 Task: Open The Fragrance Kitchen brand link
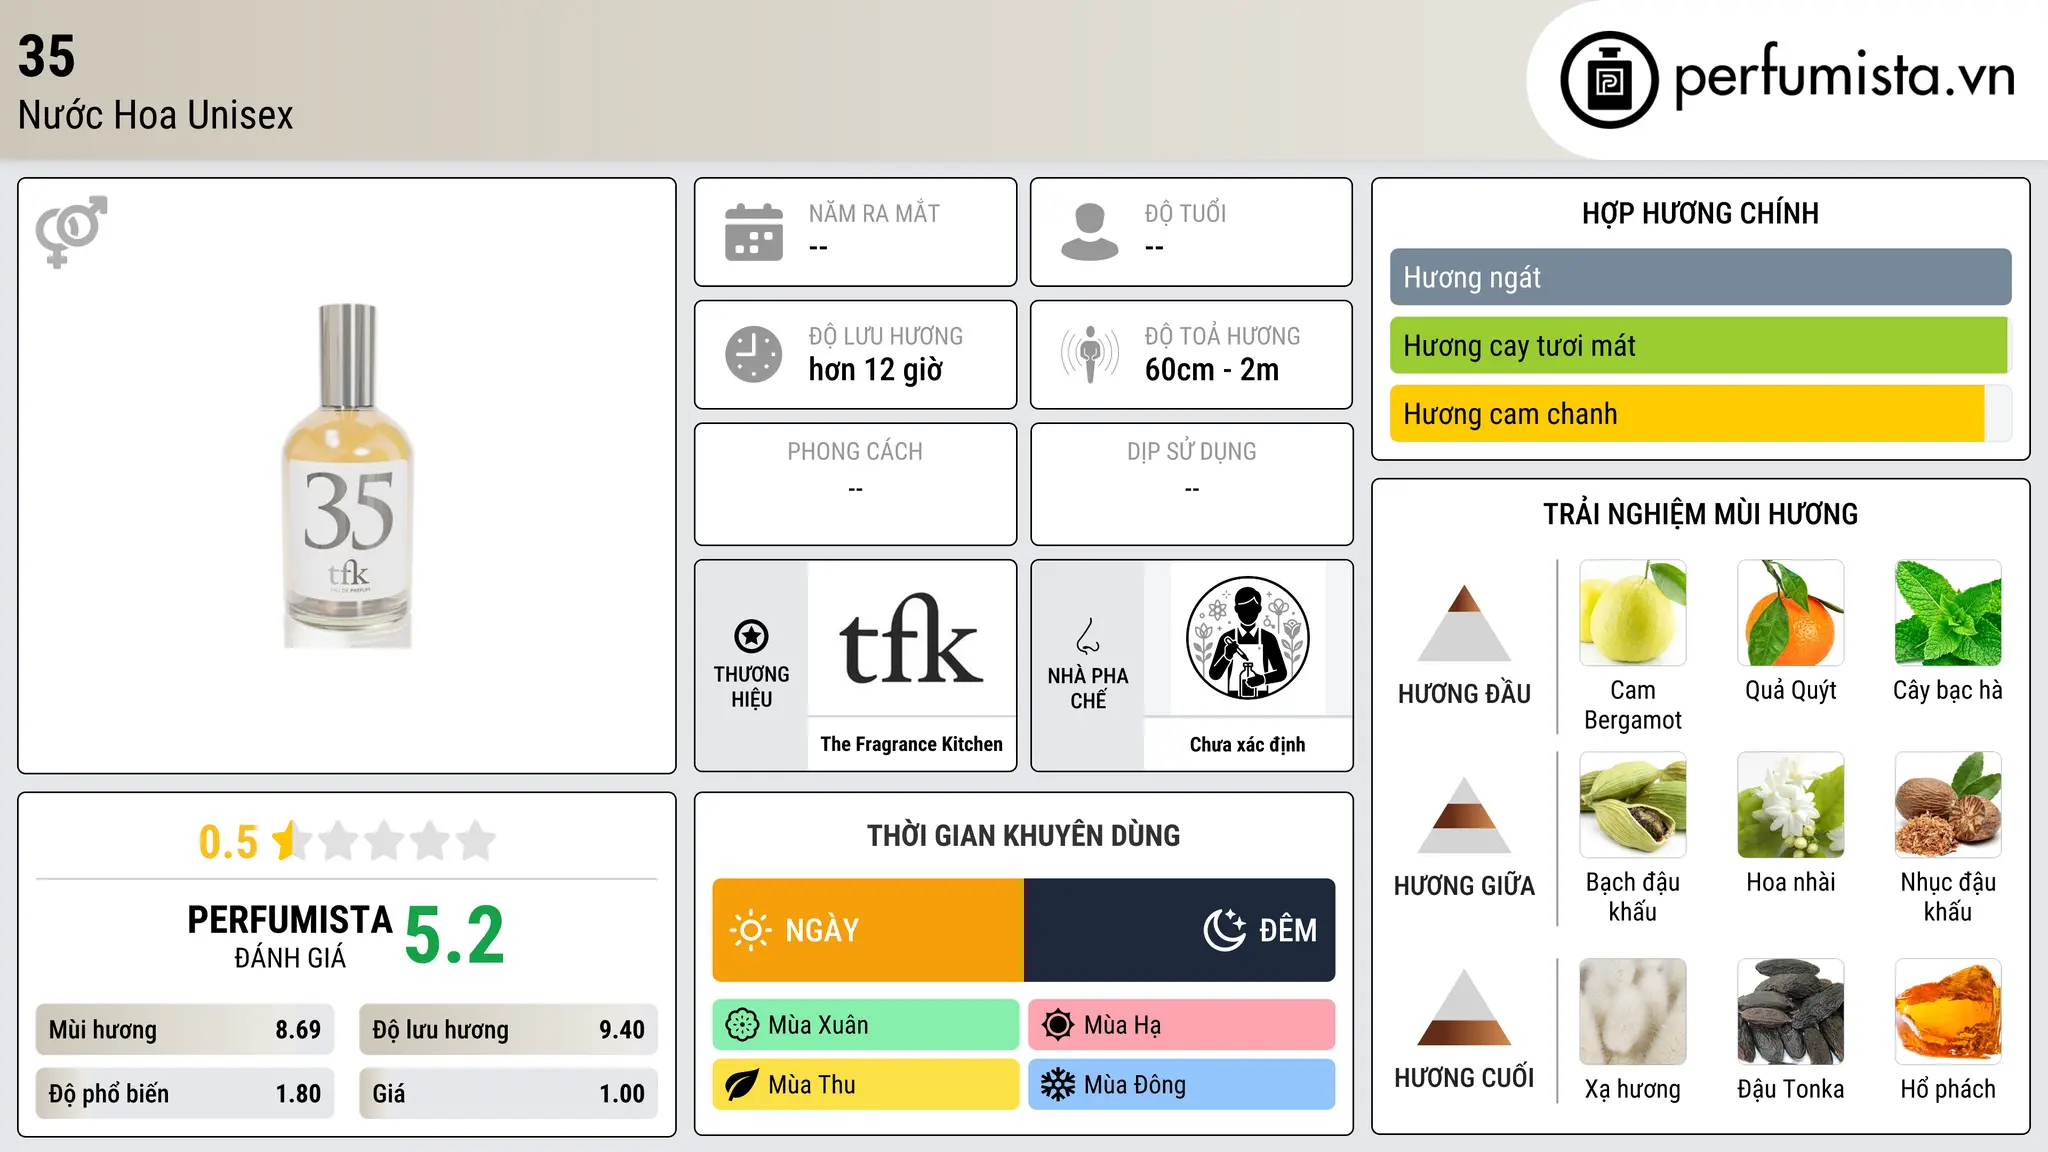911,744
